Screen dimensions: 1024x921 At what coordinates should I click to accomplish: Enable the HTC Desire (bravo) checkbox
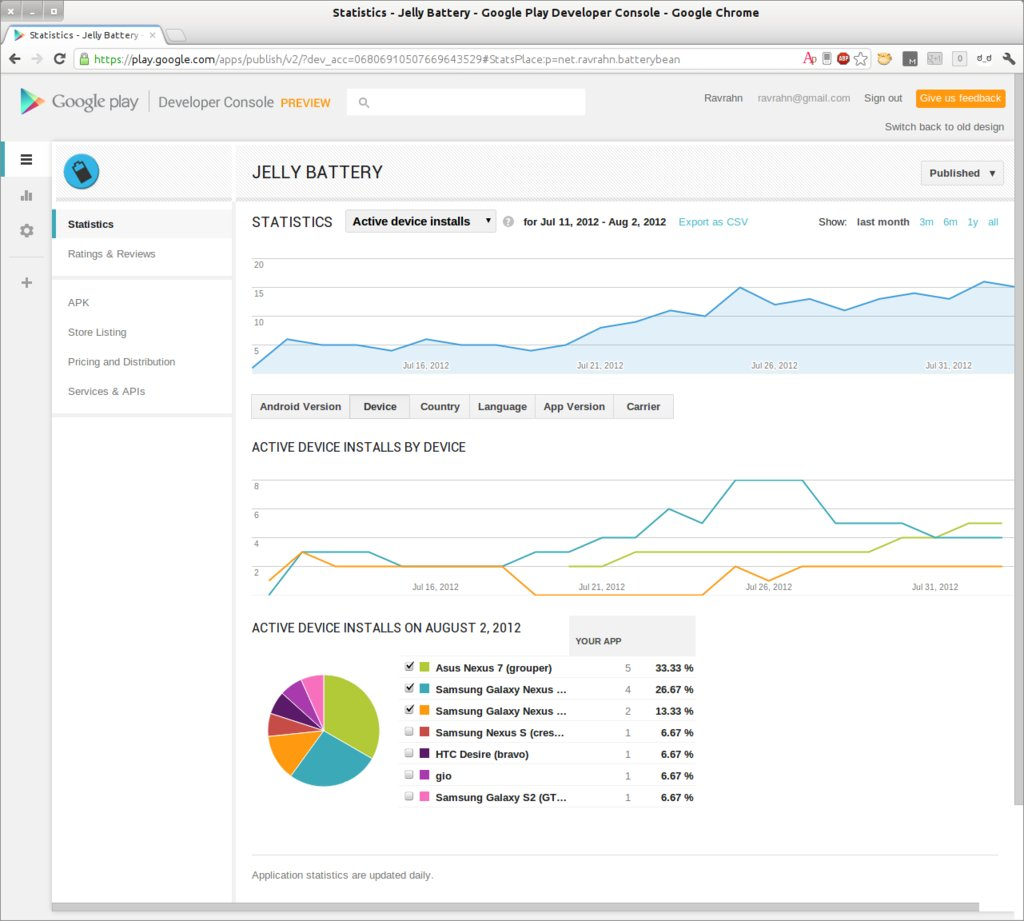tap(409, 753)
